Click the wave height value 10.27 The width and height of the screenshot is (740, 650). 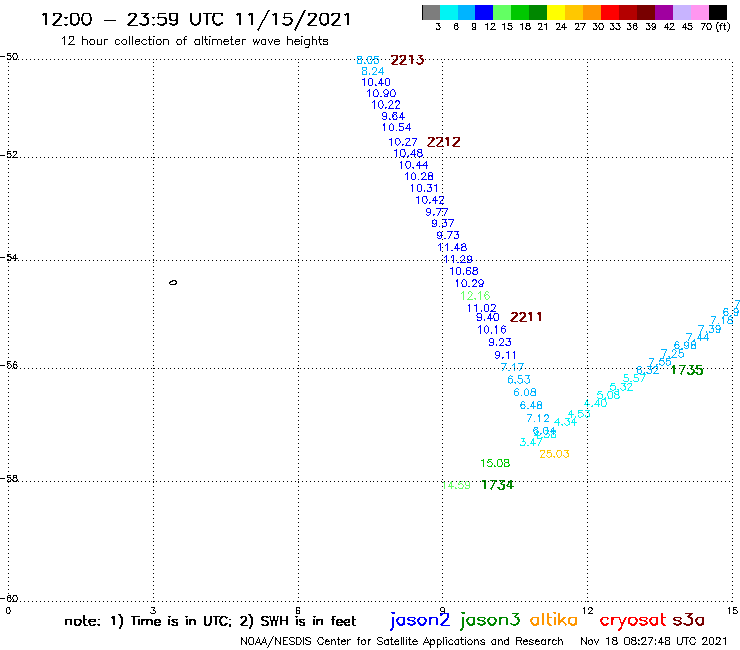coord(403,142)
